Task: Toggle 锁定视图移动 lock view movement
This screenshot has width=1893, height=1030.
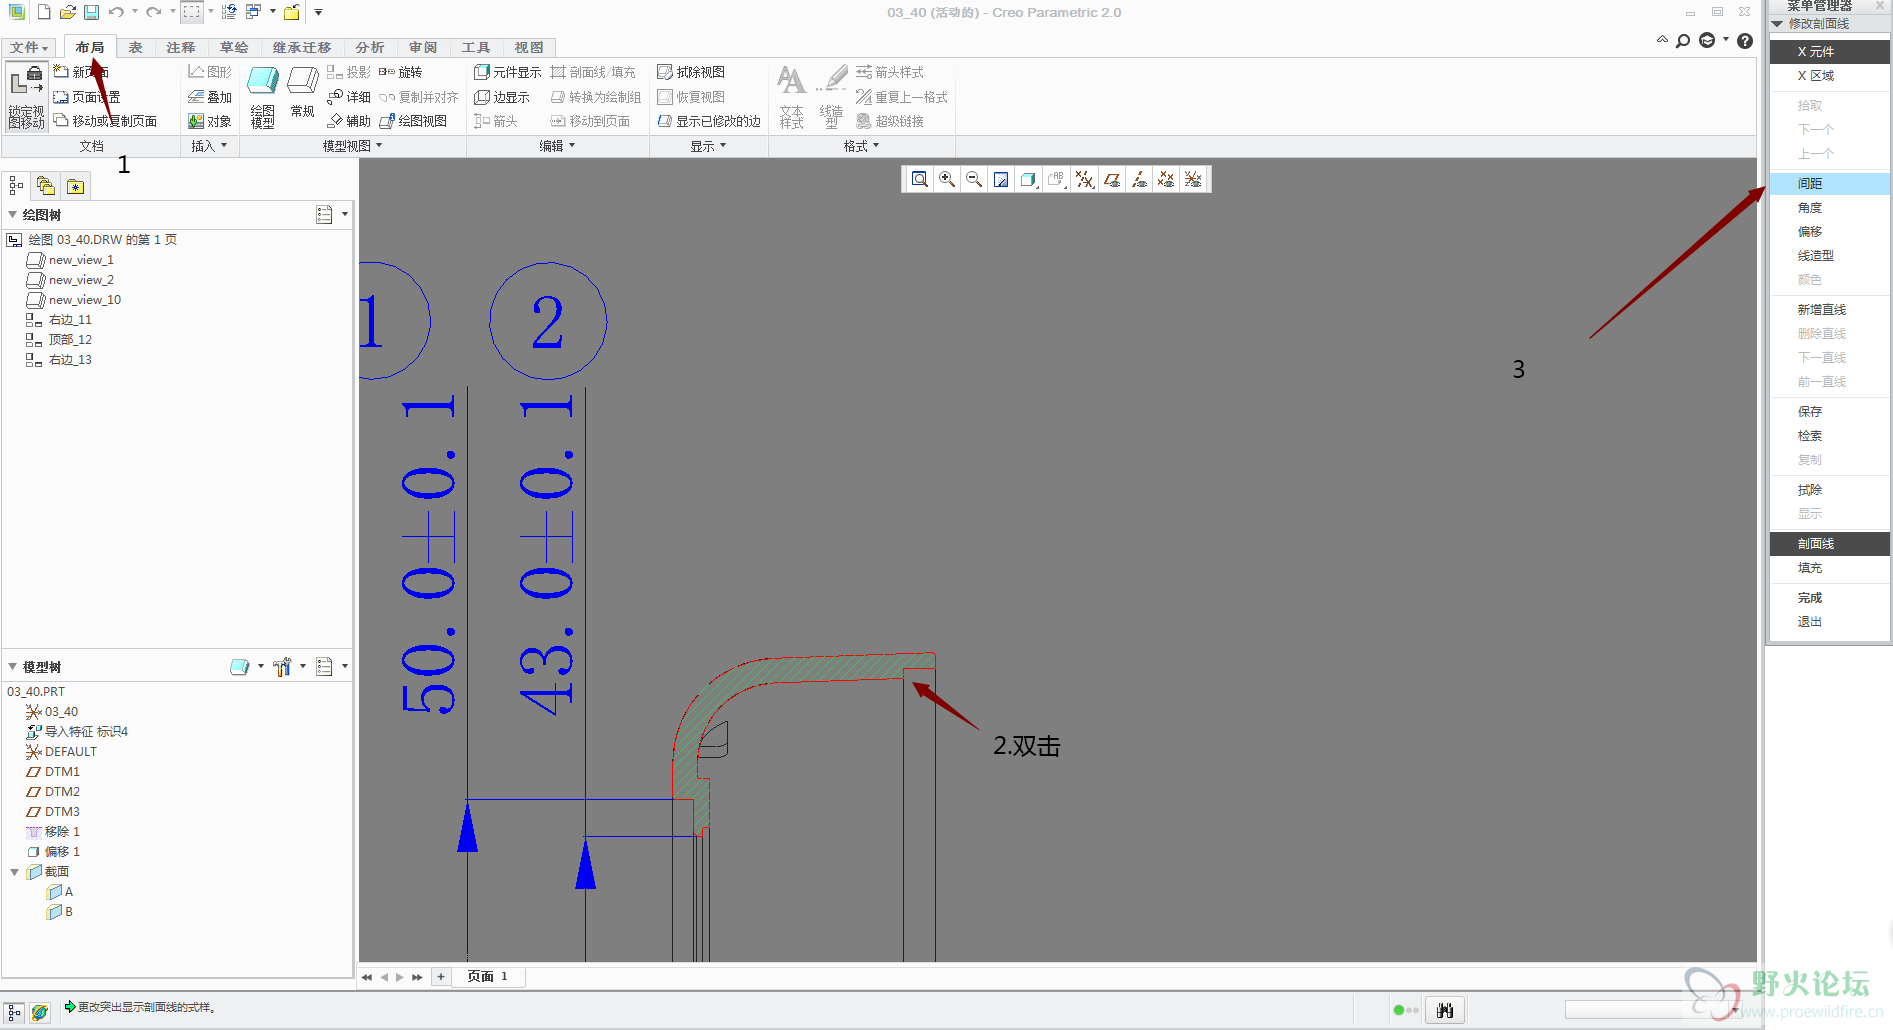Action: pyautogui.click(x=26, y=97)
